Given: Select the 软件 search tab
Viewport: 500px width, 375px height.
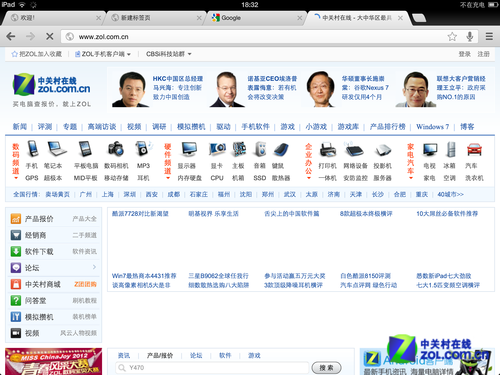Looking at the screenshot, I should tap(225, 356).
